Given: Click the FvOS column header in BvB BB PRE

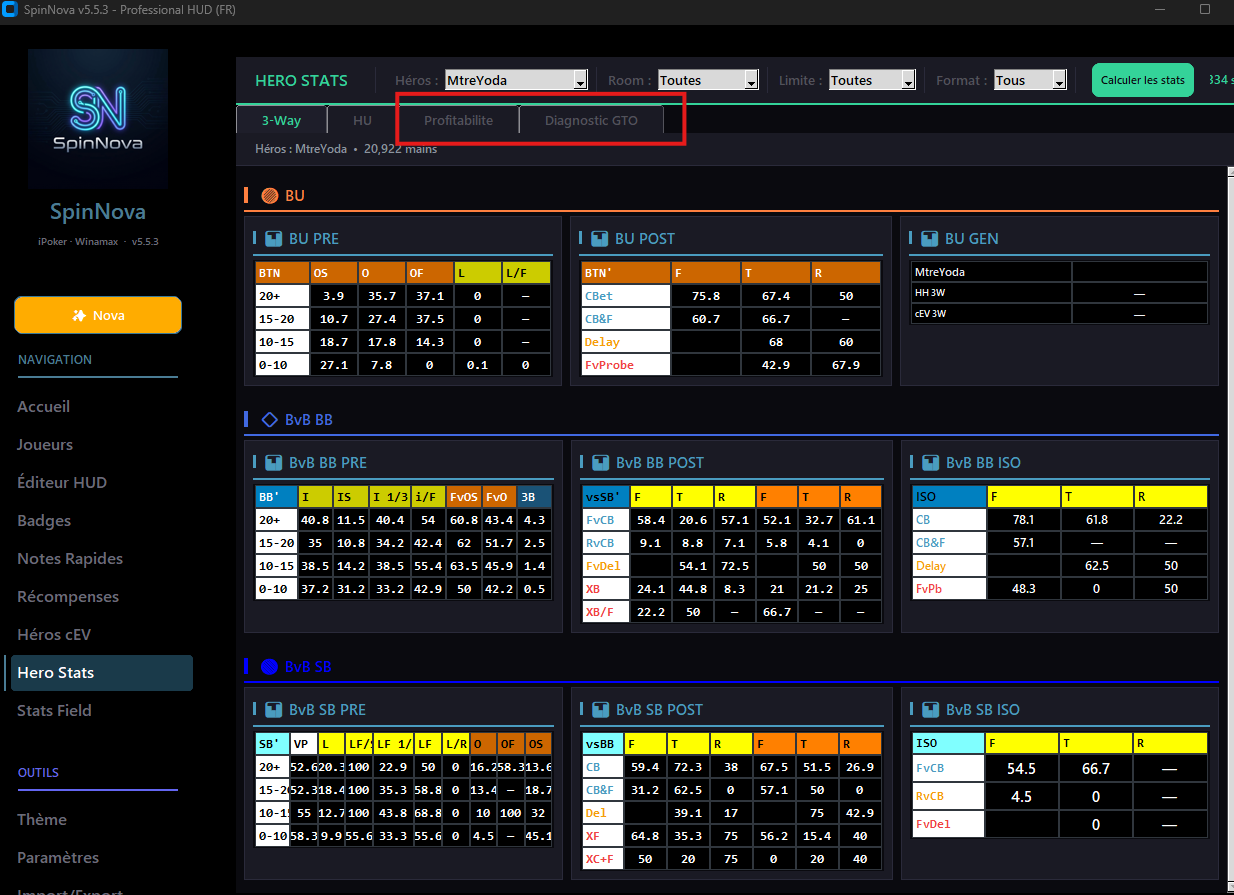Looking at the screenshot, I should point(465,496).
